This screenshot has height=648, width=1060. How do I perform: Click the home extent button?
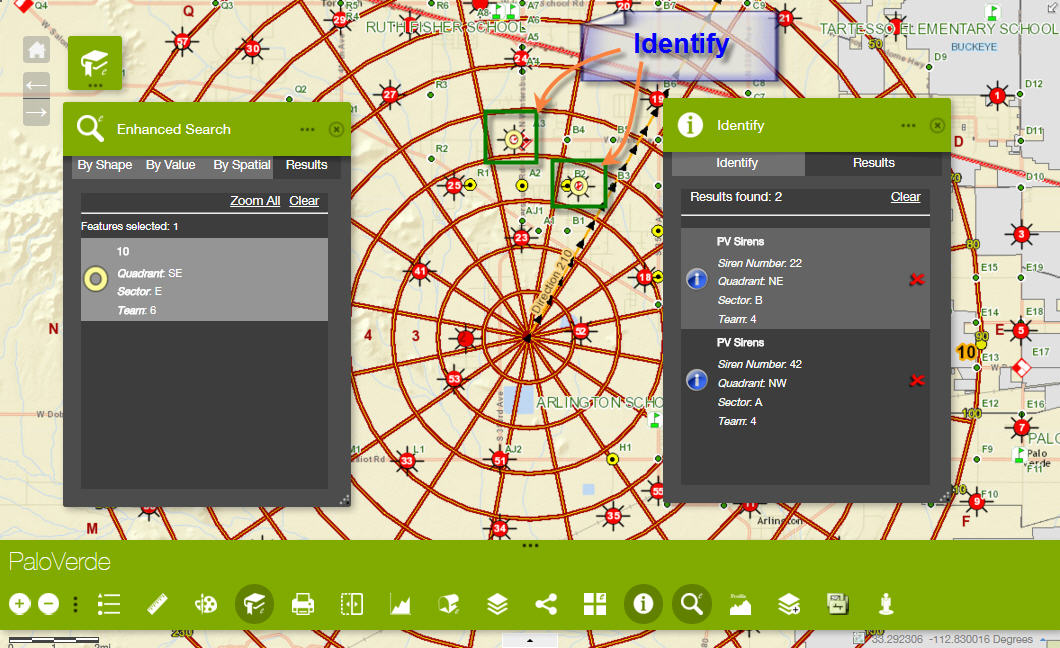pos(37,49)
